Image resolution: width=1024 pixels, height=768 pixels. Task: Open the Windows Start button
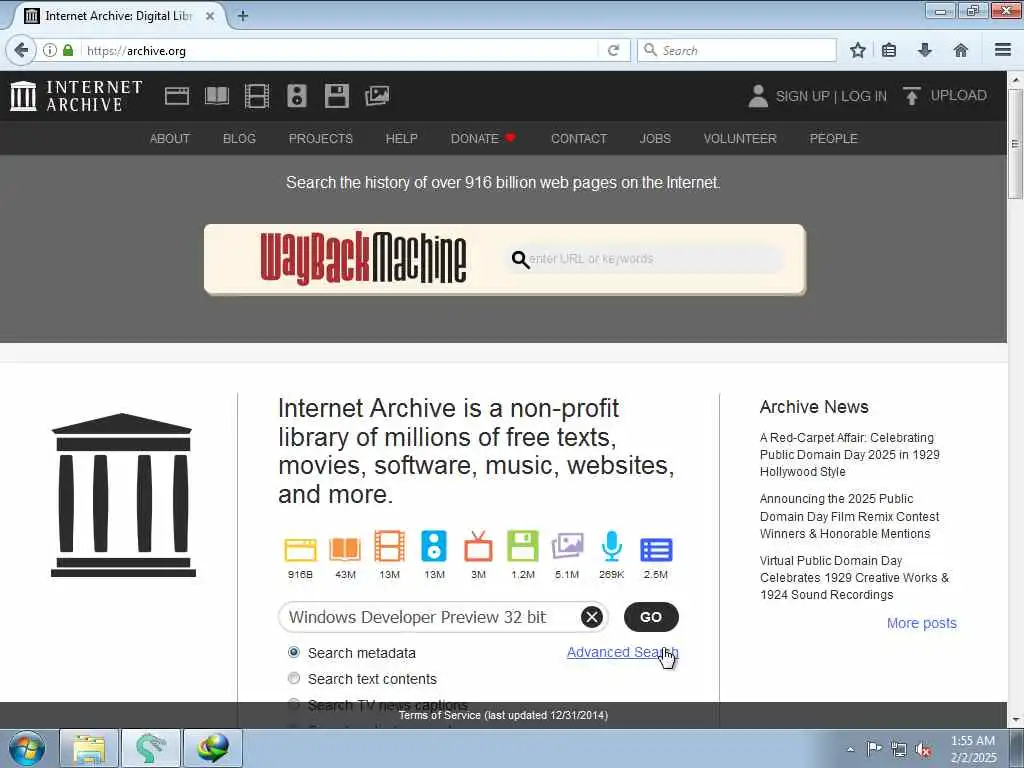point(26,748)
